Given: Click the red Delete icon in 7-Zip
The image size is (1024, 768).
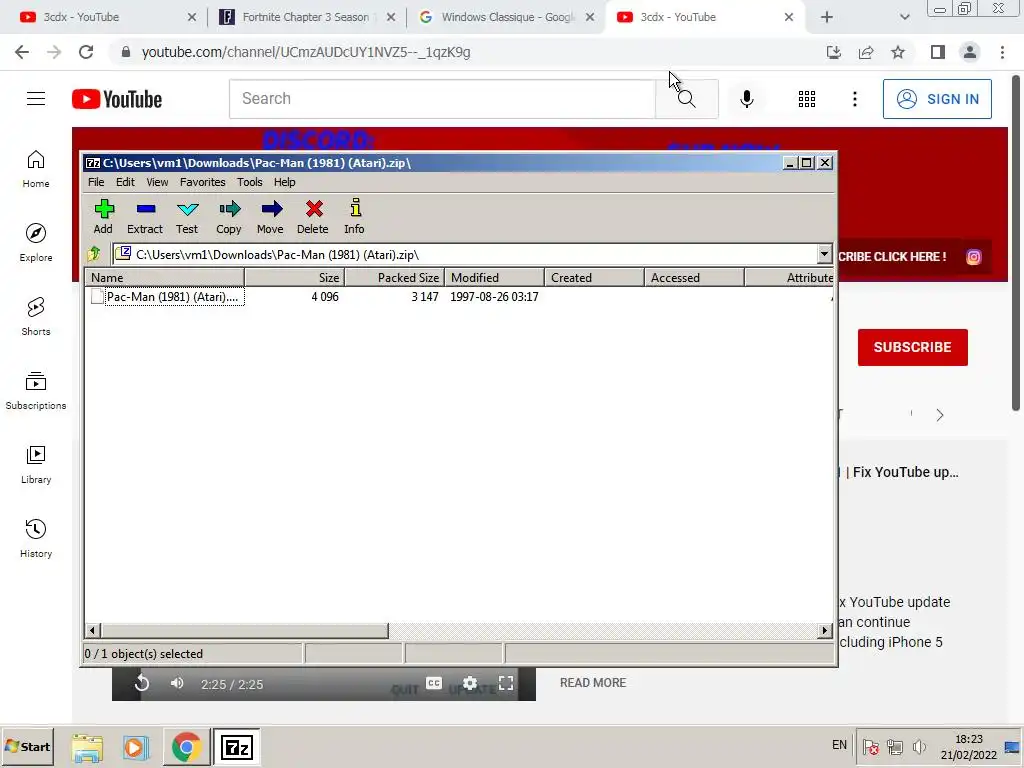Looking at the screenshot, I should (313, 216).
